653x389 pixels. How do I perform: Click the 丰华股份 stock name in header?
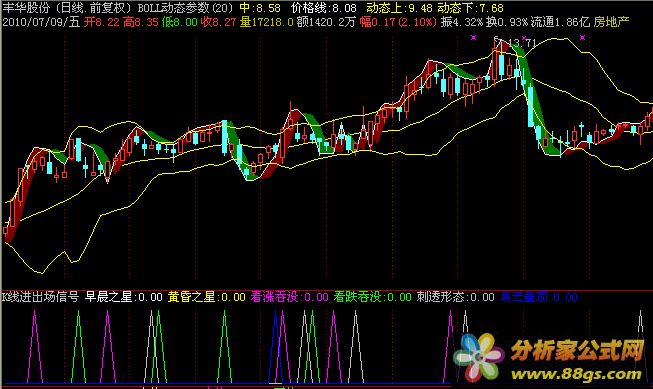pyautogui.click(x=26, y=8)
